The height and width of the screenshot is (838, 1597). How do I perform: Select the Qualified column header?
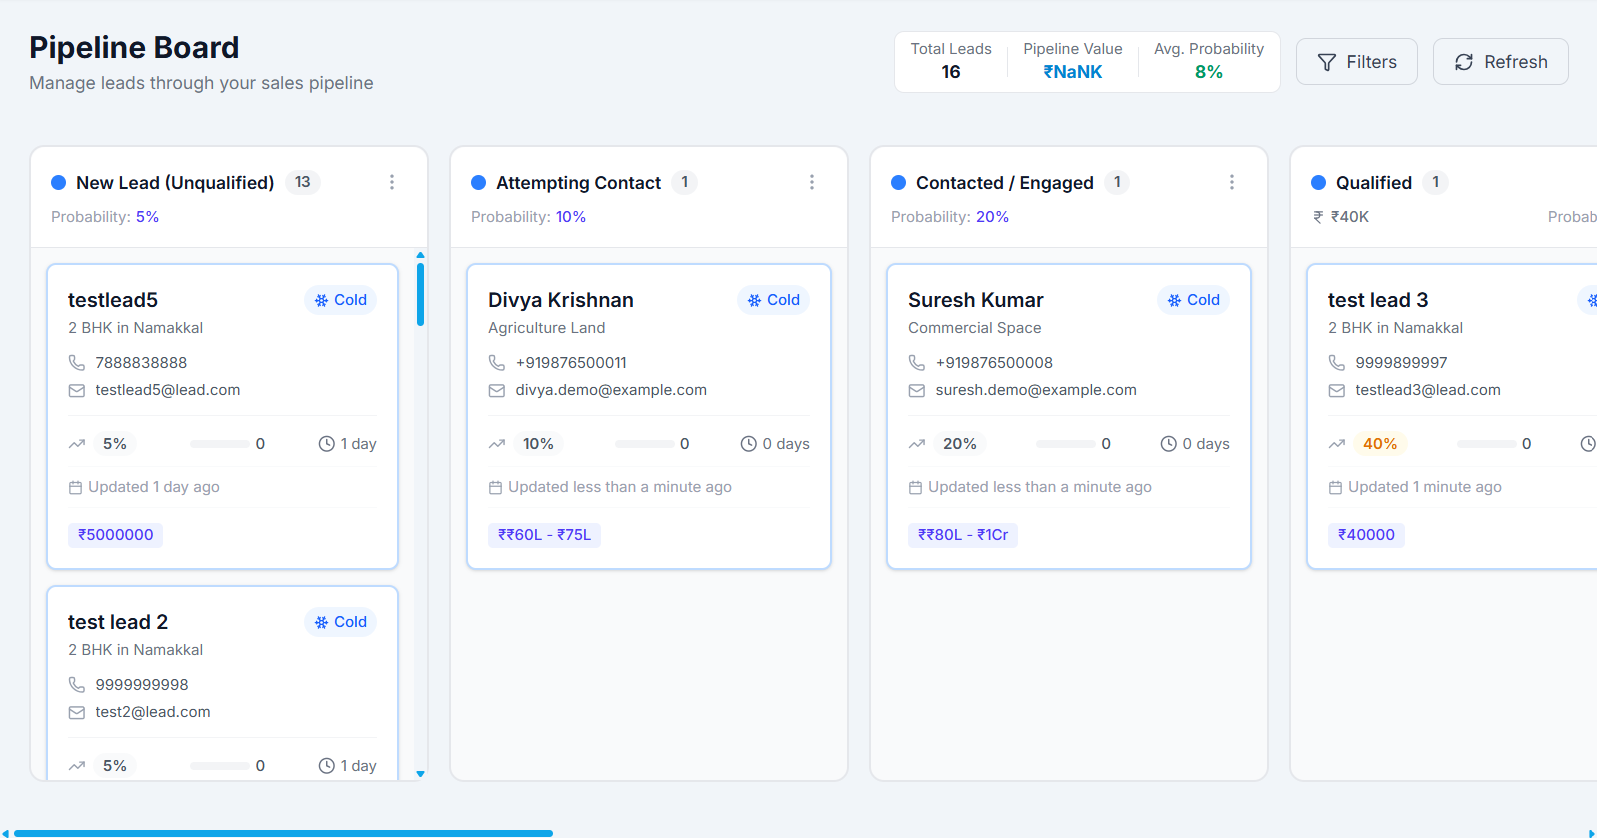(1373, 182)
